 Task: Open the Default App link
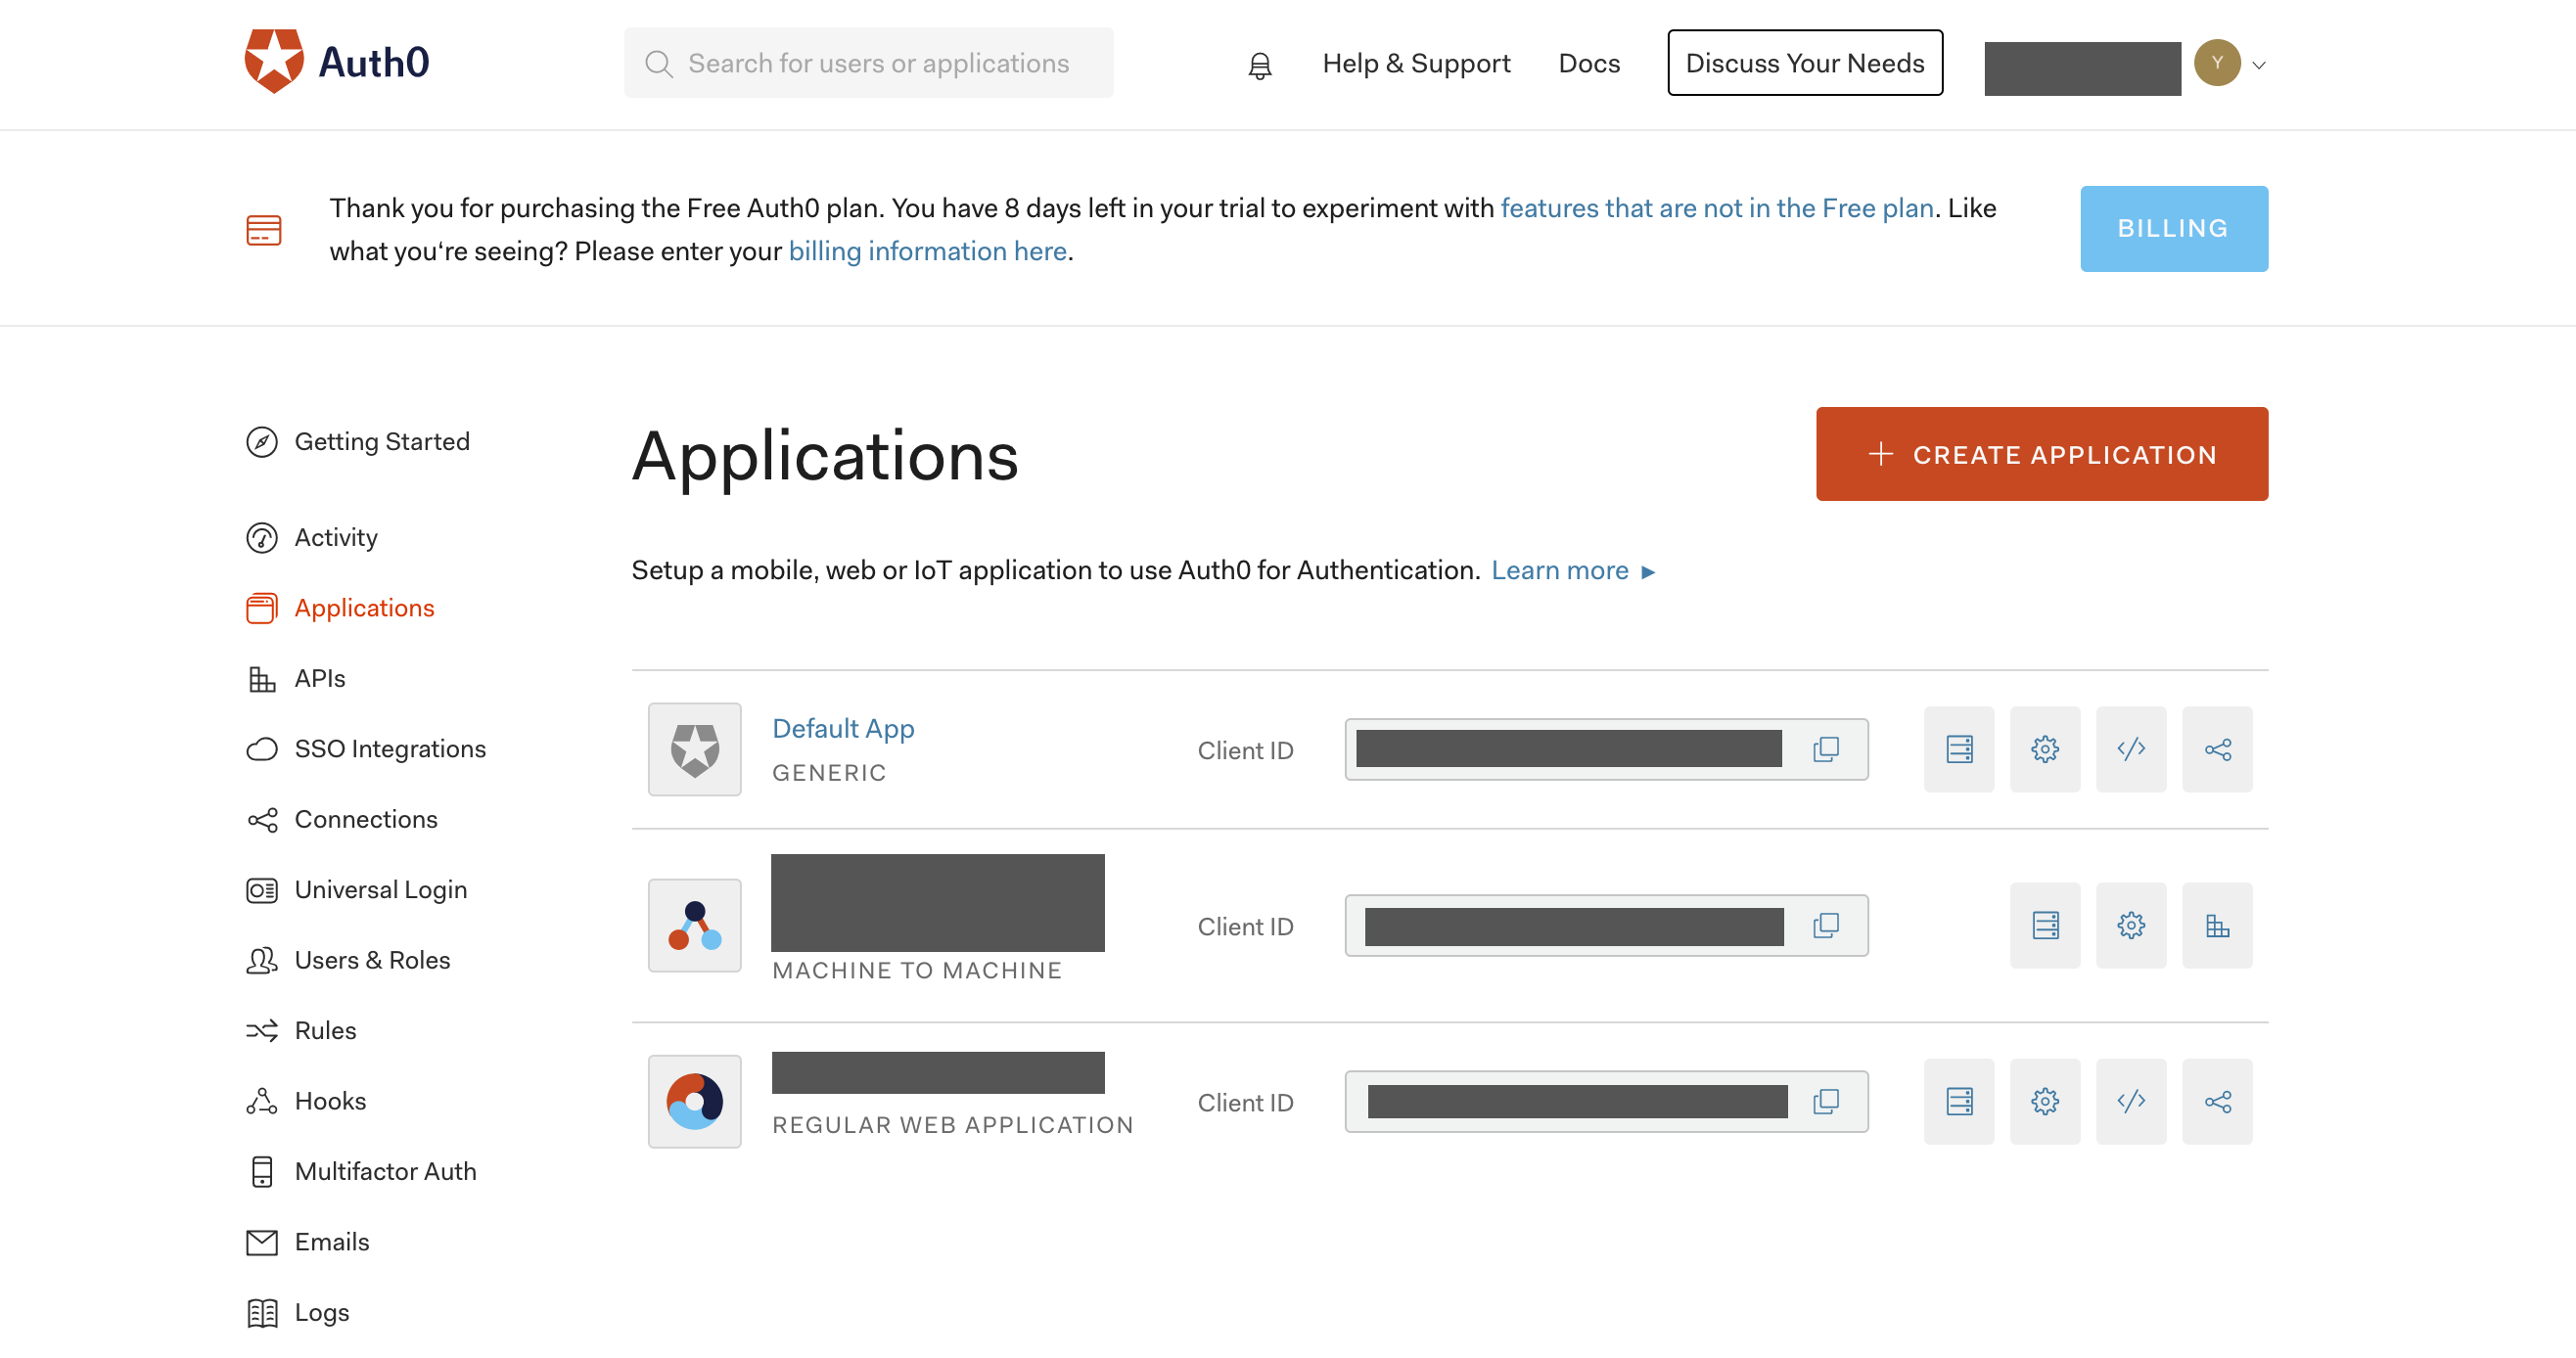(842, 728)
